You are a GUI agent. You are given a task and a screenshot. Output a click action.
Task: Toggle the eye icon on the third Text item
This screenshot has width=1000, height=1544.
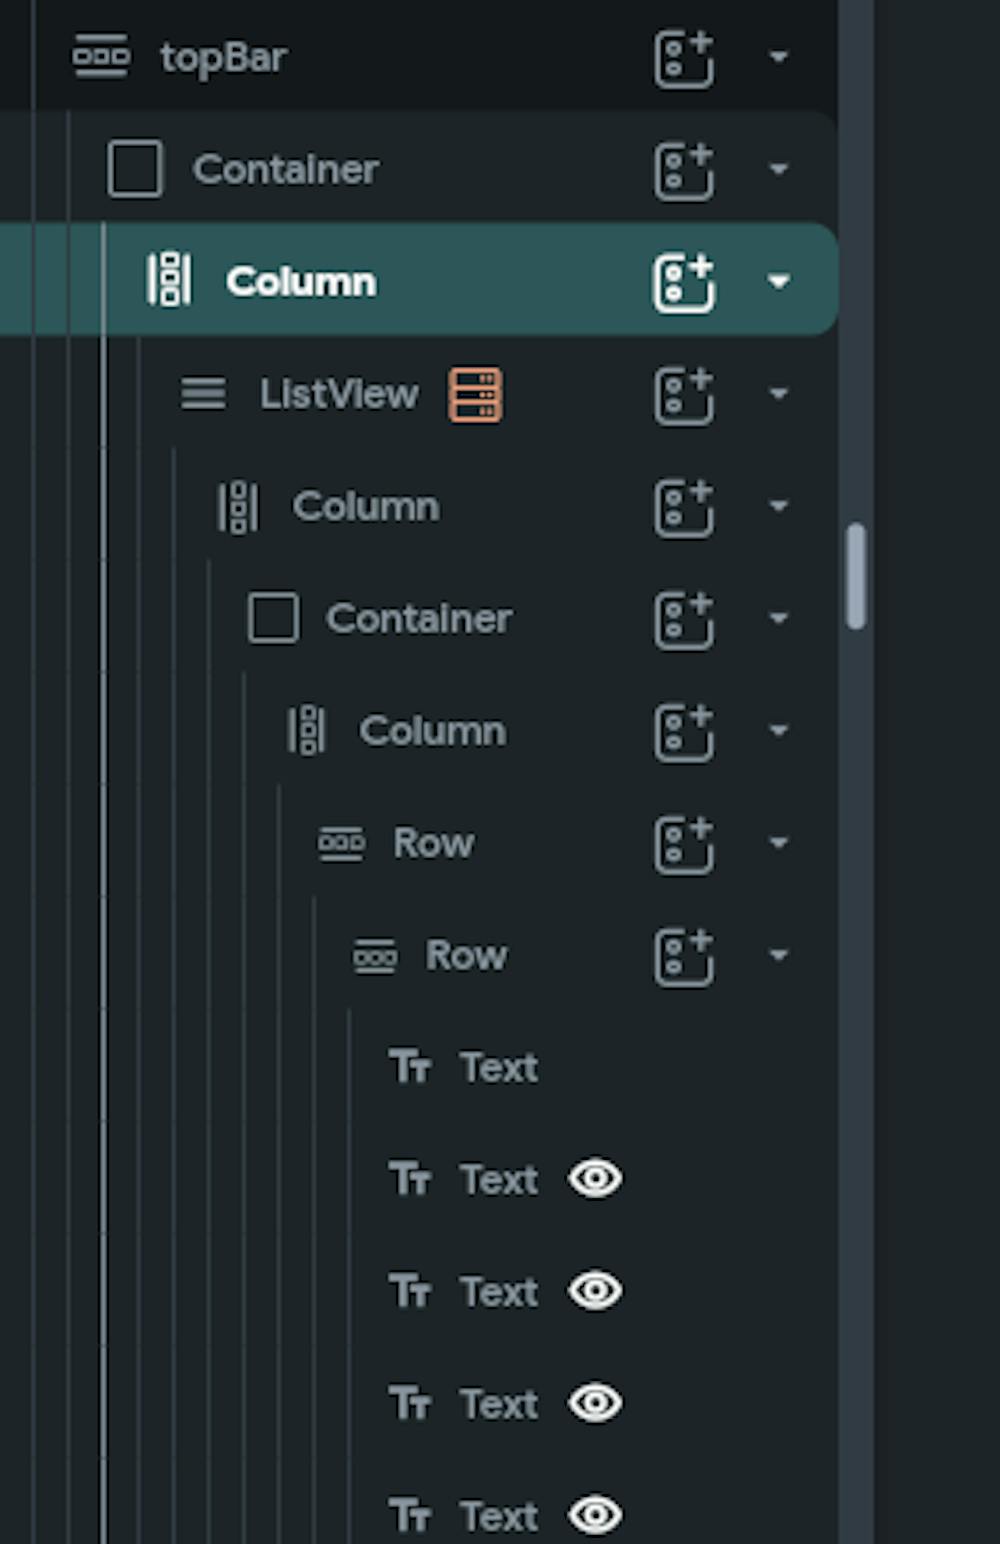pos(595,1291)
